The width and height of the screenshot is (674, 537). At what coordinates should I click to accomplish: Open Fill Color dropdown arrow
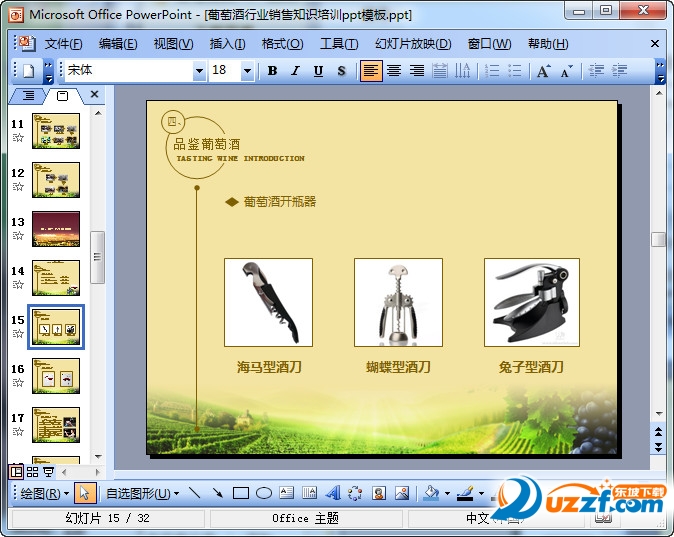pyautogui.click(x=447, y=493)
